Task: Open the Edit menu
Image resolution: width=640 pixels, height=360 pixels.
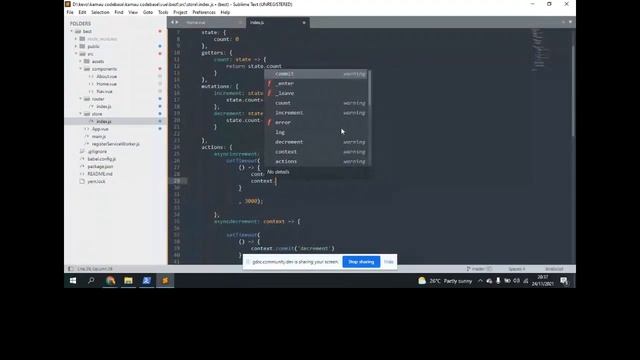Action: 82,12
